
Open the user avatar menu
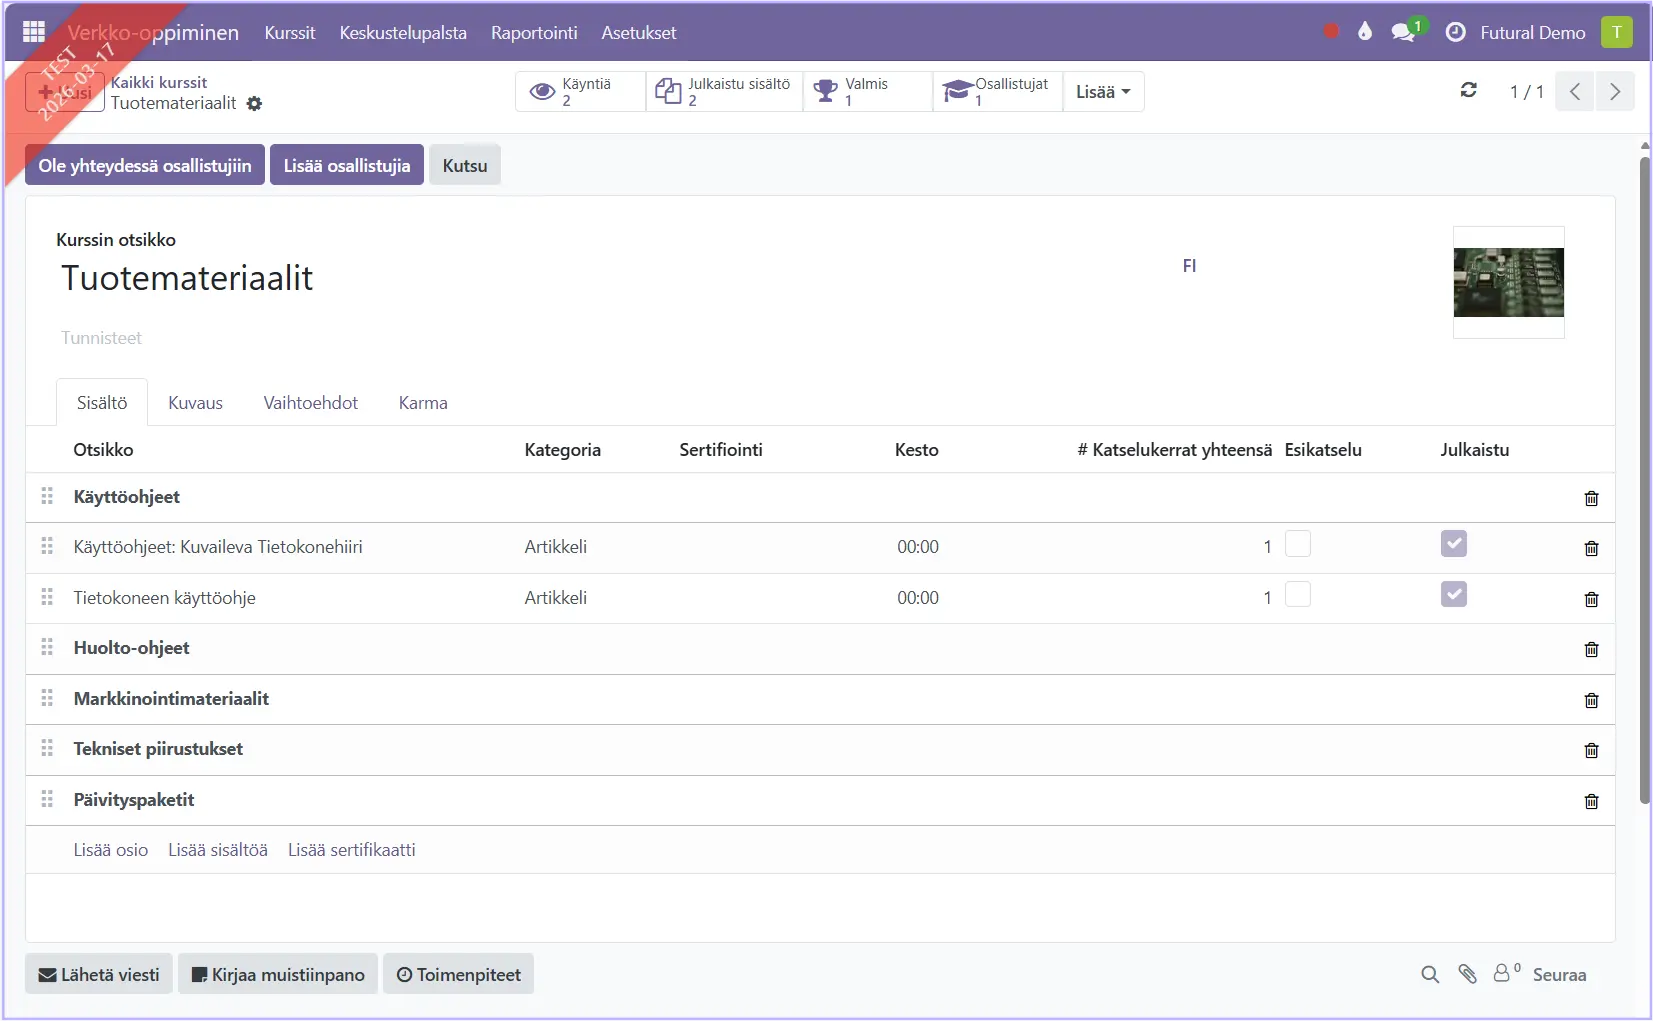click(1616, 33)
